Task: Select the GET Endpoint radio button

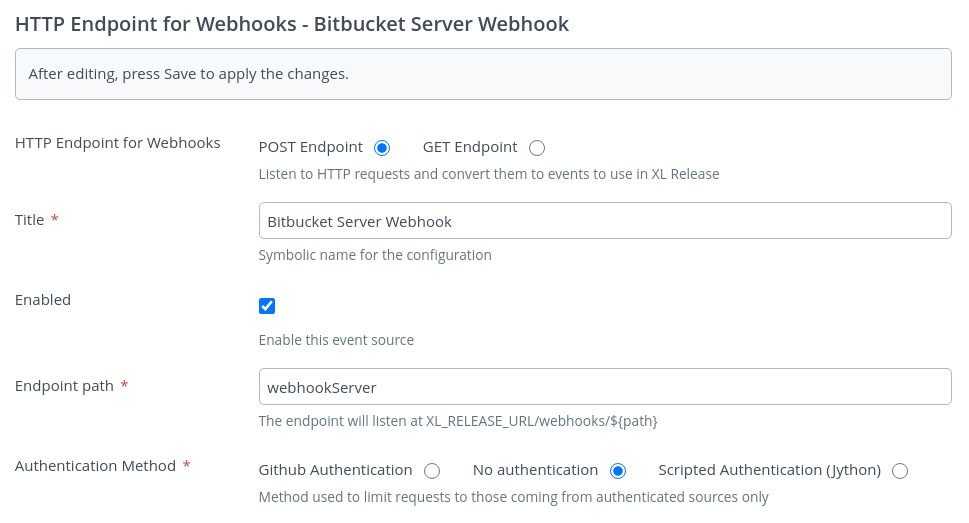Action: click(537, 148)
